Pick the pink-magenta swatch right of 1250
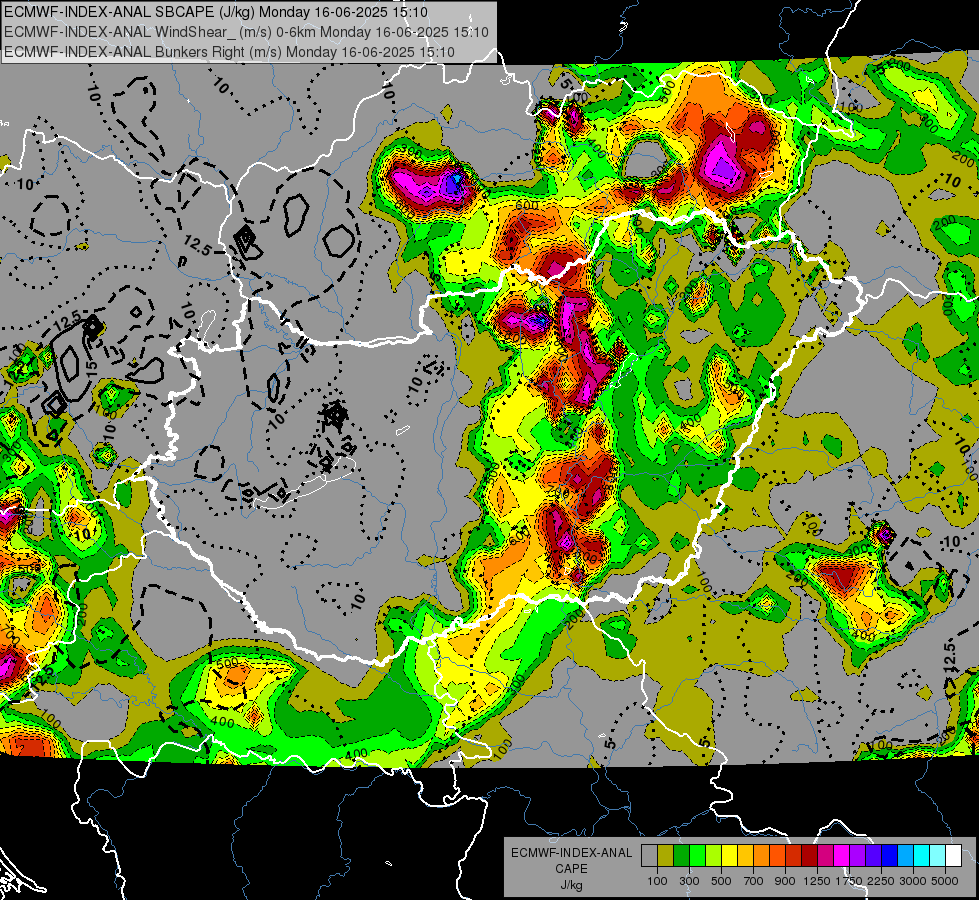The width and height of the screenshot is (979, 900). [826, 856]
